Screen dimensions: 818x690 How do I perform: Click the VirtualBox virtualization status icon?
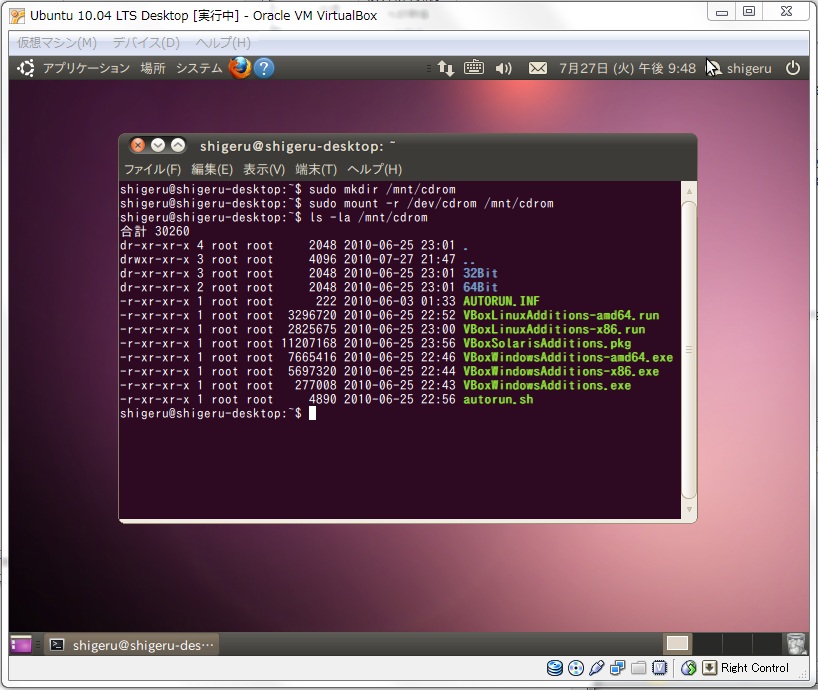[660, 668]
